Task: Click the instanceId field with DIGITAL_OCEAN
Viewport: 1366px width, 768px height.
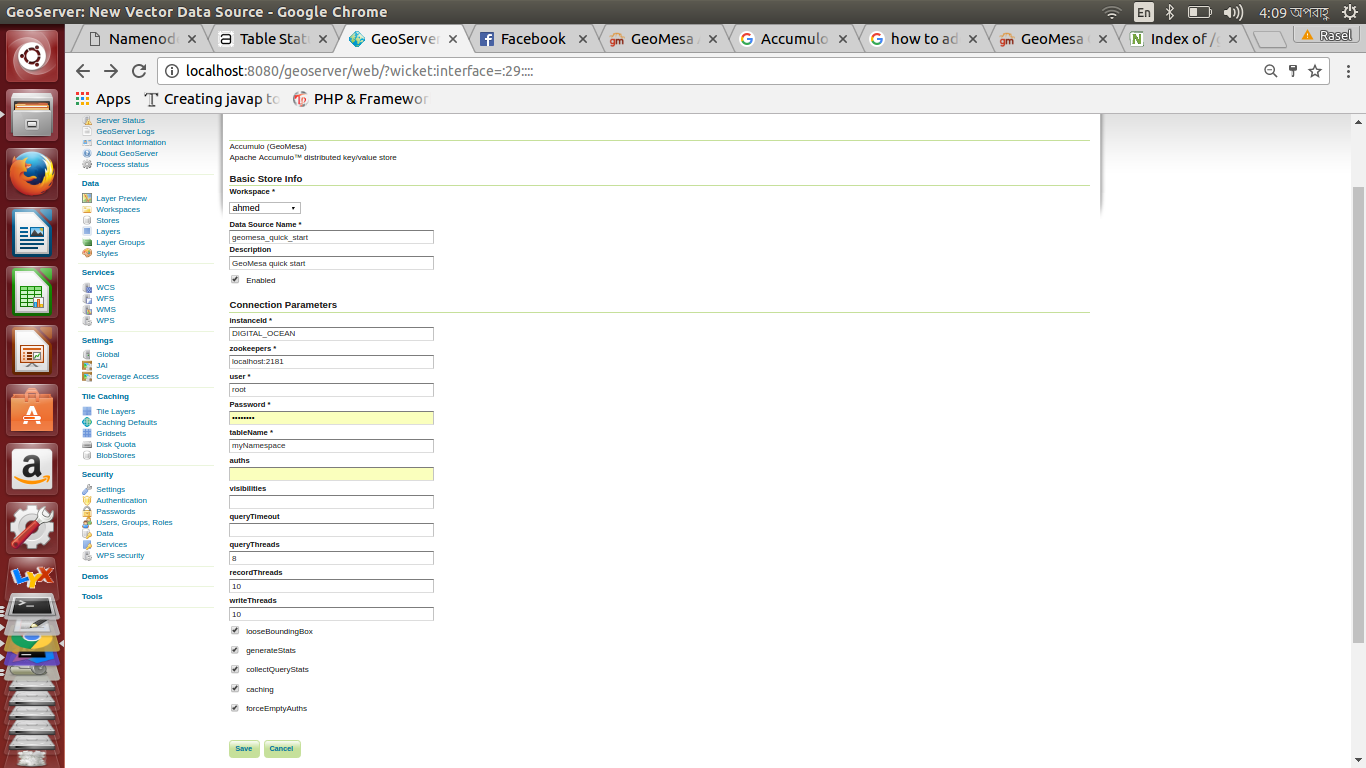Action: point(331,334)
